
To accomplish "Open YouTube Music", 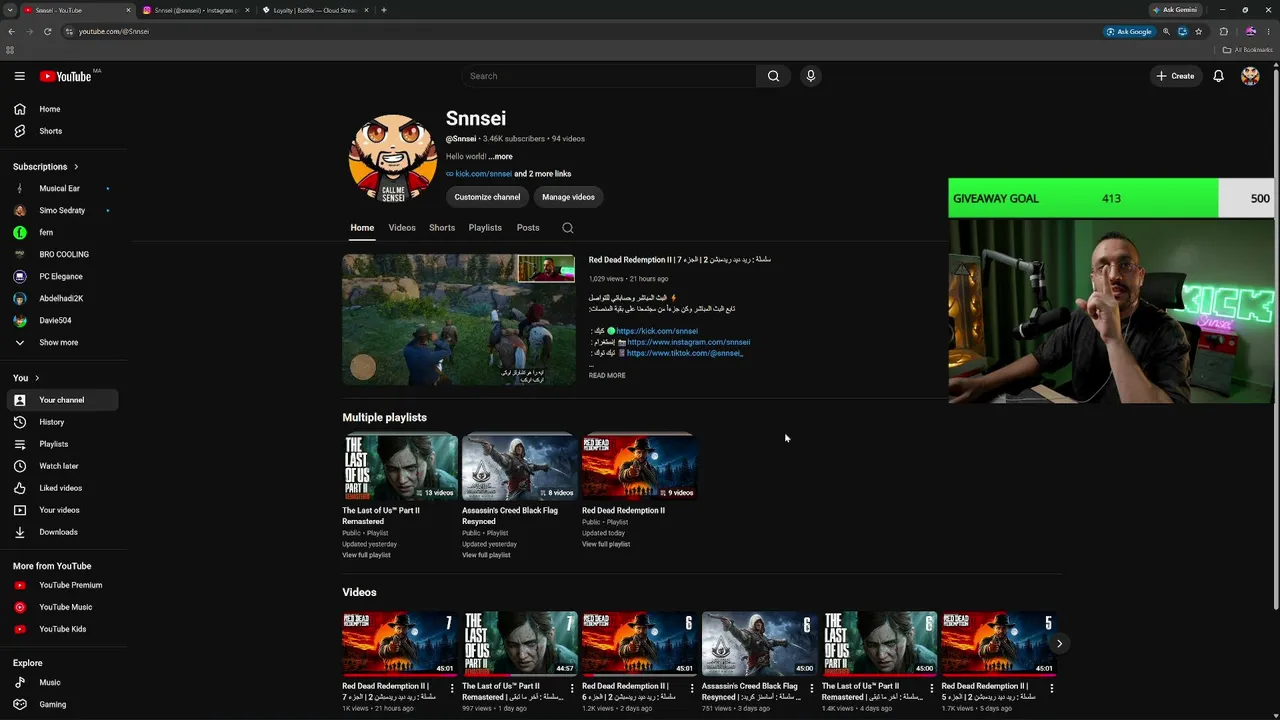I will 62,607.
